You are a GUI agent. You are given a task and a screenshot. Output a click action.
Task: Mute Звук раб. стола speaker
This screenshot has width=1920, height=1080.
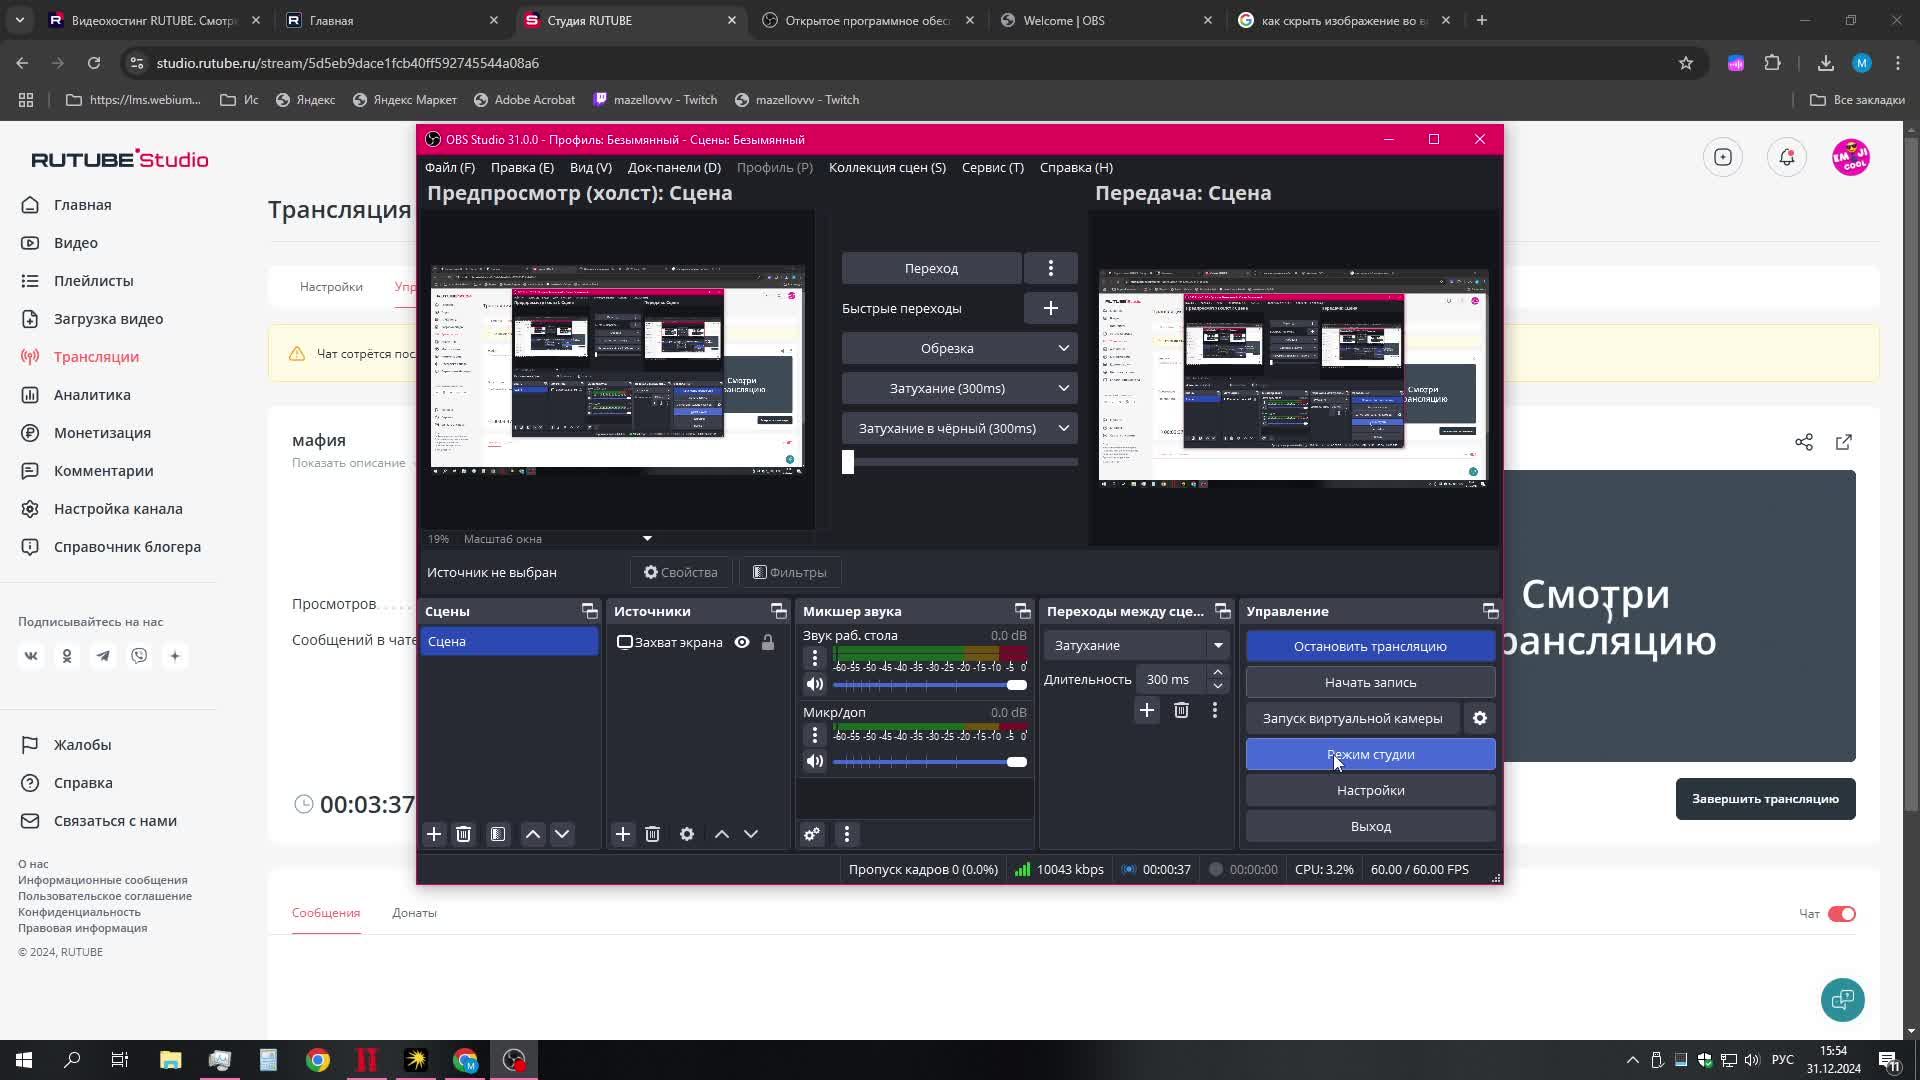(x=815, y=685)
